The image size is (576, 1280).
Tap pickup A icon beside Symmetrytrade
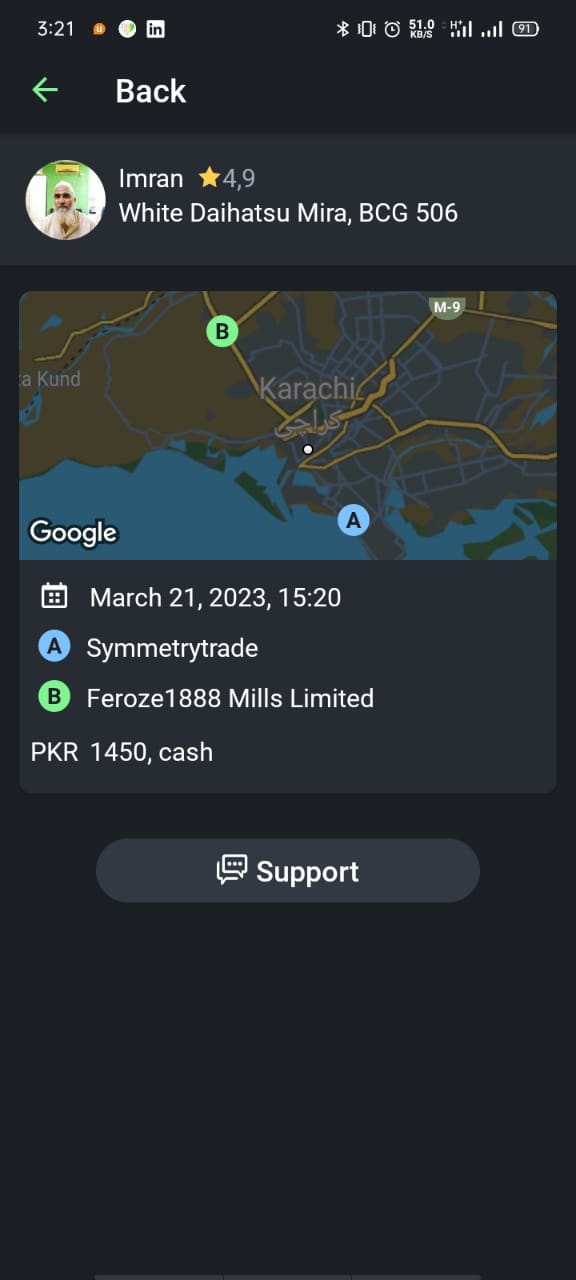coord(54,647)
